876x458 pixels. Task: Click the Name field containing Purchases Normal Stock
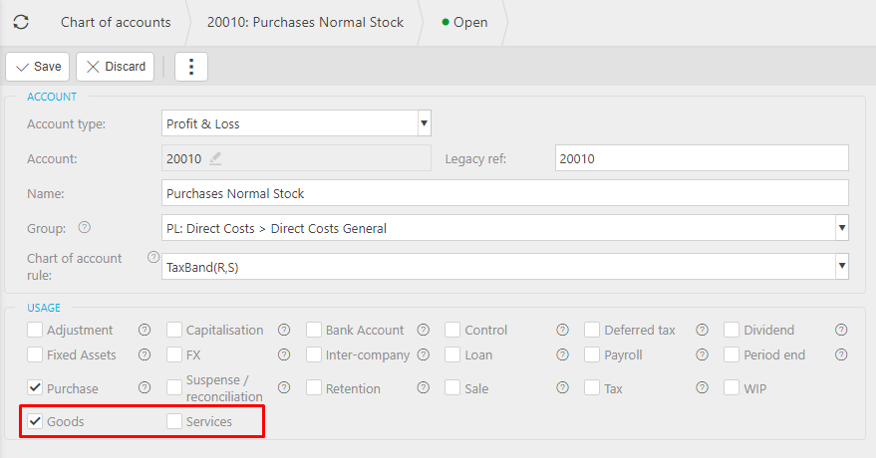click(504, 193)
